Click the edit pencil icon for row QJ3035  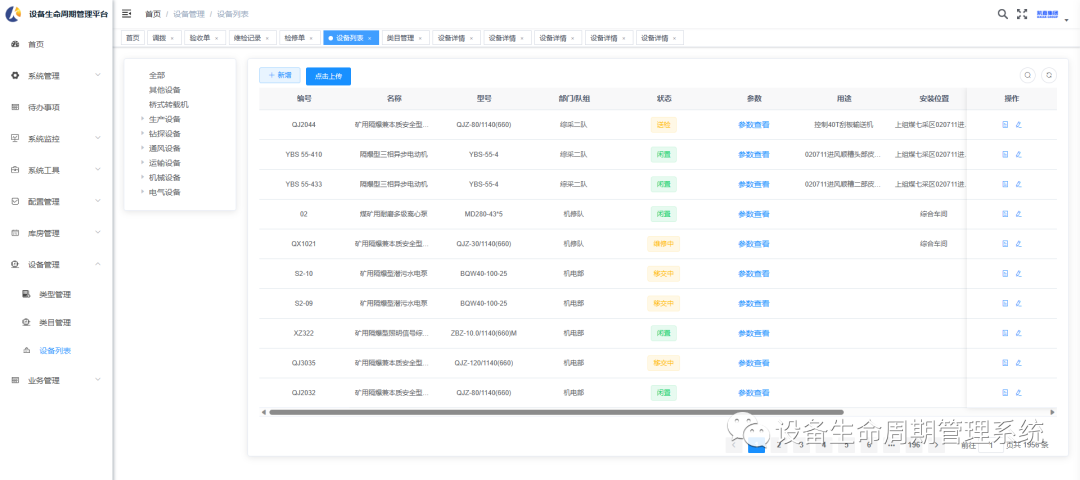[x=1019, y=363]
